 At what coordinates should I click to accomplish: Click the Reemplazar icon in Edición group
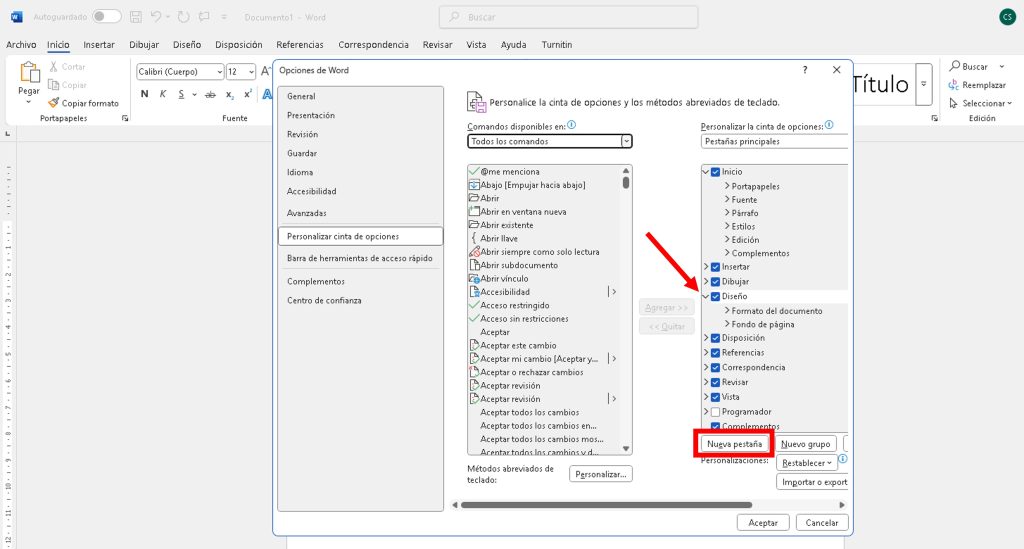pos(954,85)
